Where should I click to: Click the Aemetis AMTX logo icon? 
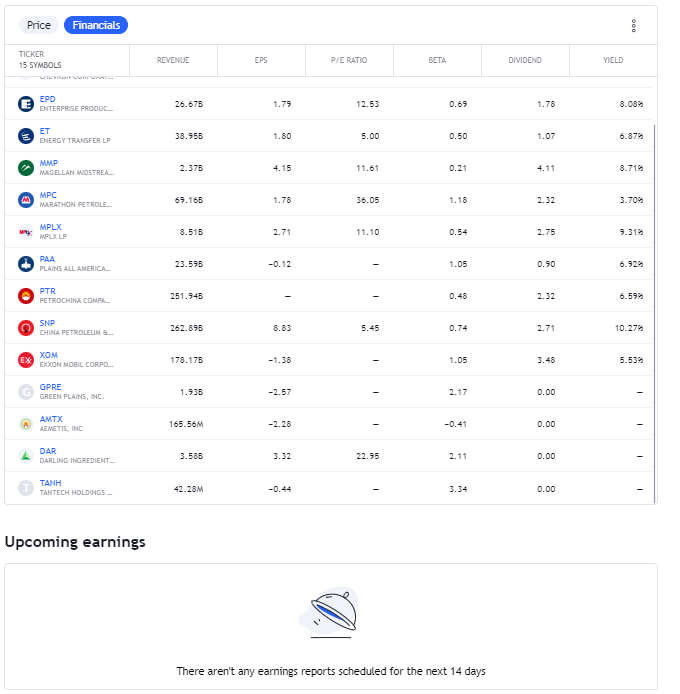(26, 424)
